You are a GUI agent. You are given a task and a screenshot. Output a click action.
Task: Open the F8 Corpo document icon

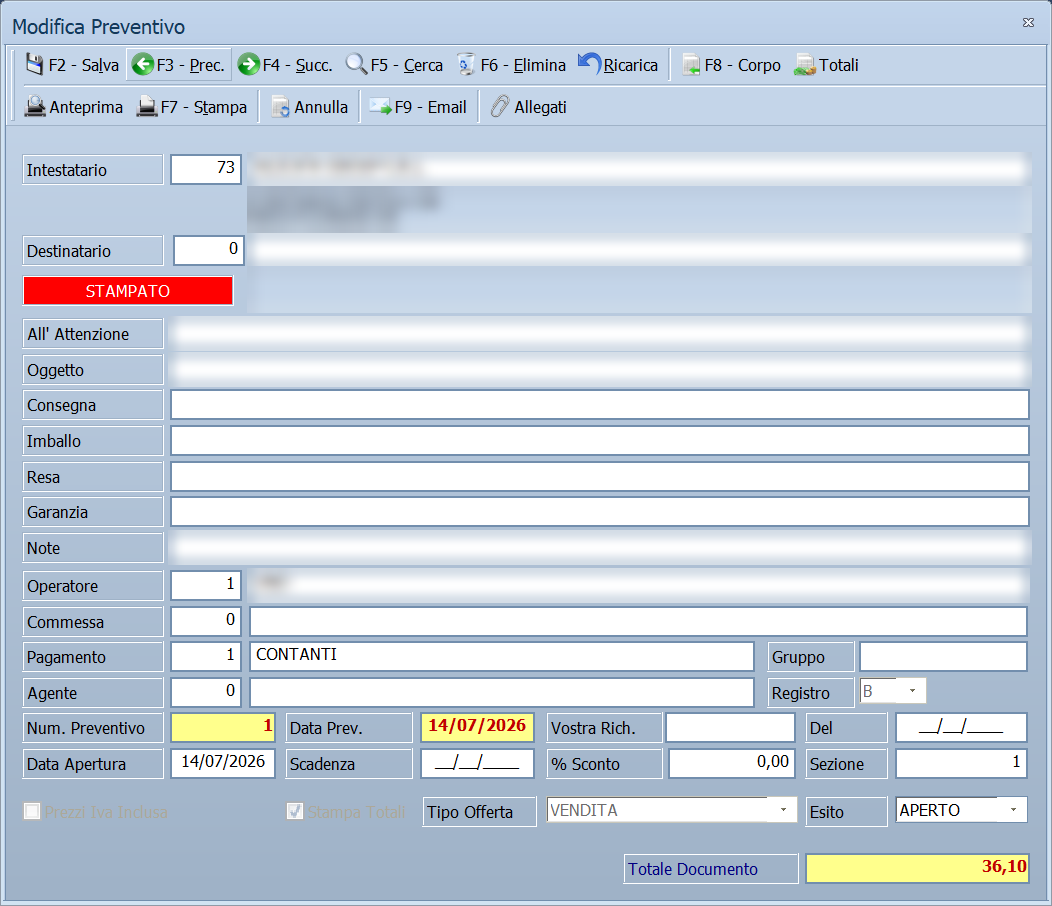tap(692, 65)
